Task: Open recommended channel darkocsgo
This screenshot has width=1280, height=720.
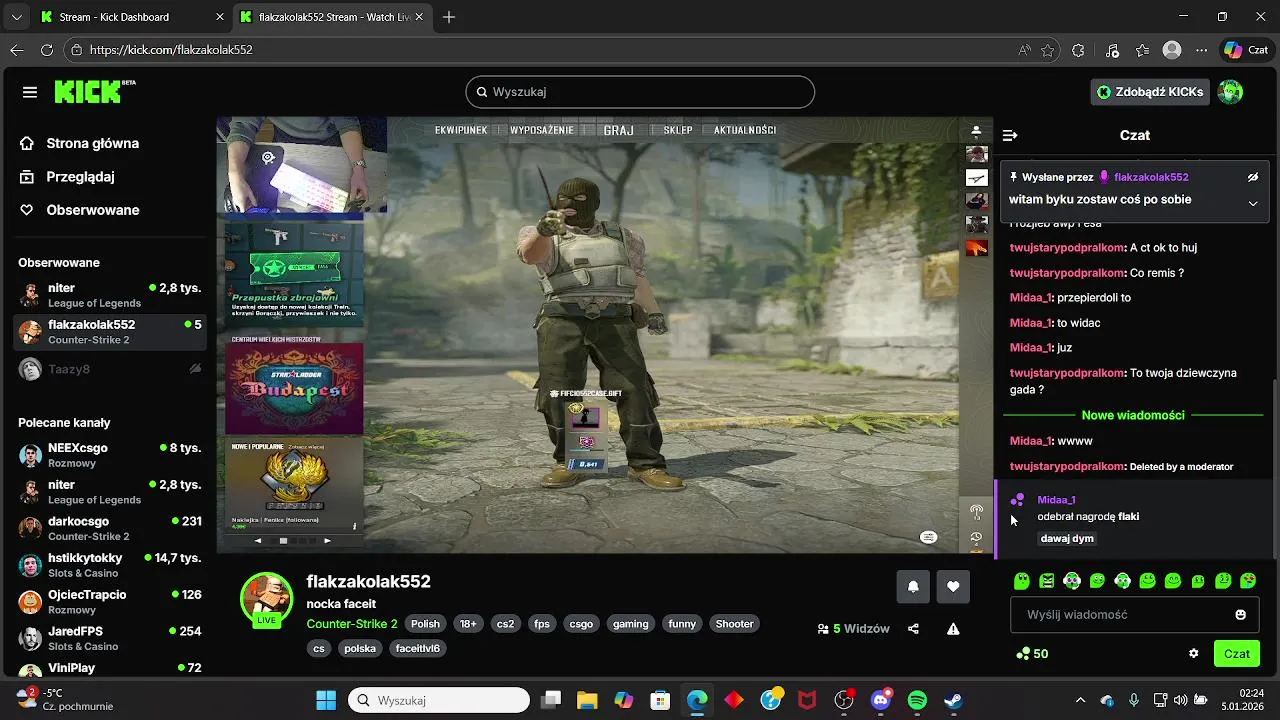Action: tap(110, 528)
